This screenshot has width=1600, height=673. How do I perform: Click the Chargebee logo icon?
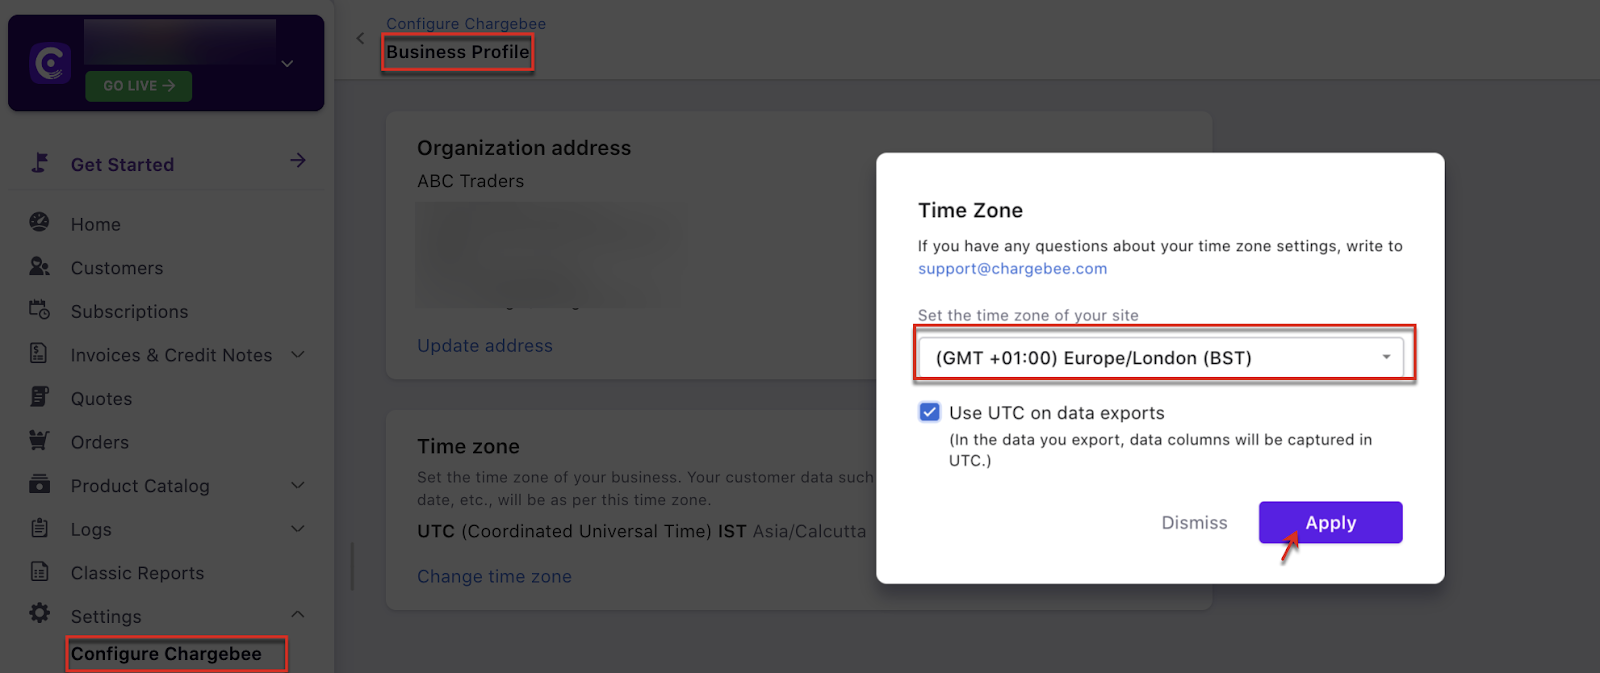coord(50,63)
